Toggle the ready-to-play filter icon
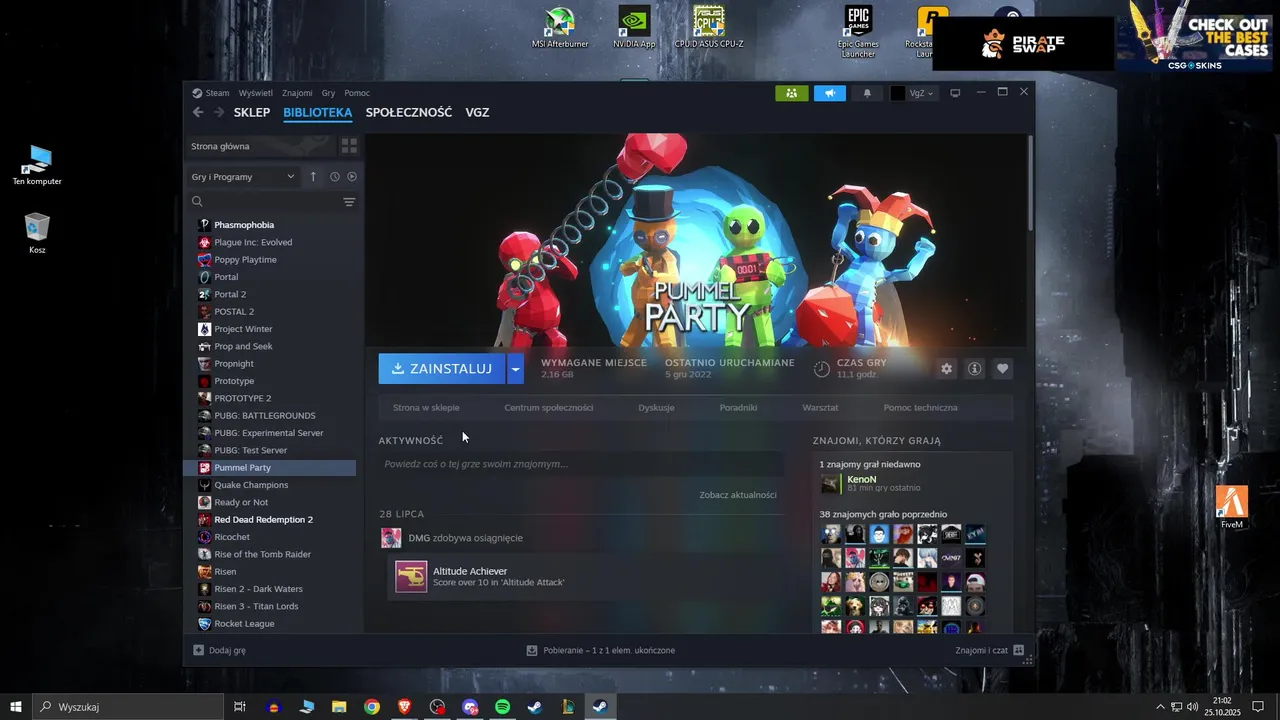The height and width of the screenshot is (720, 1280). pyautogui.click(x=351, y=177)
